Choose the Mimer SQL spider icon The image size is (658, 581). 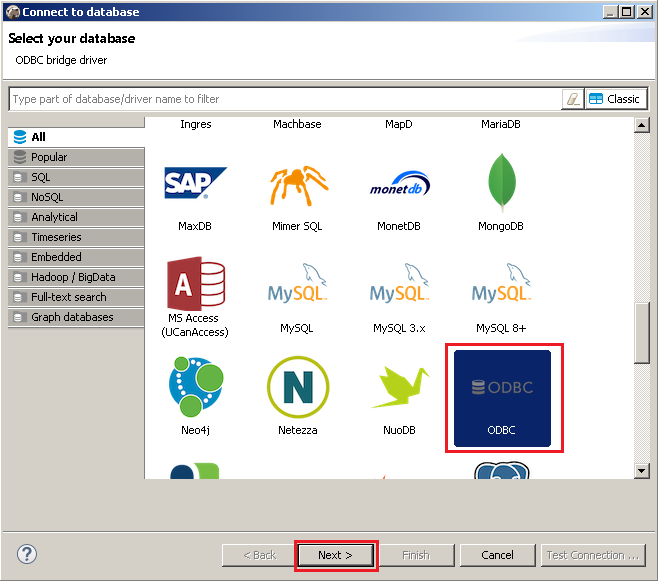tap(298, 185)
